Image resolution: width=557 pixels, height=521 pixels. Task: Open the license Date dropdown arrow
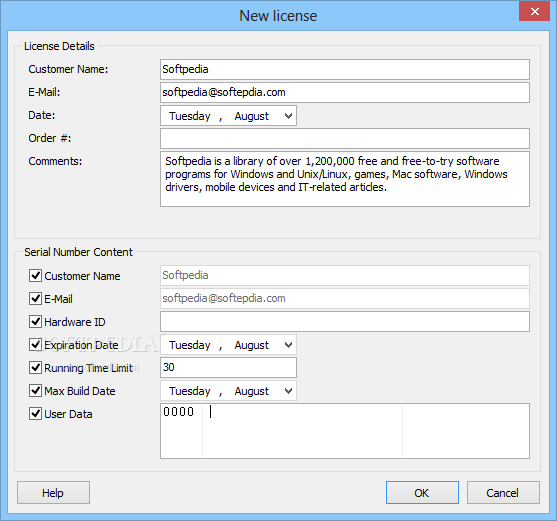(x=288, y=116)
